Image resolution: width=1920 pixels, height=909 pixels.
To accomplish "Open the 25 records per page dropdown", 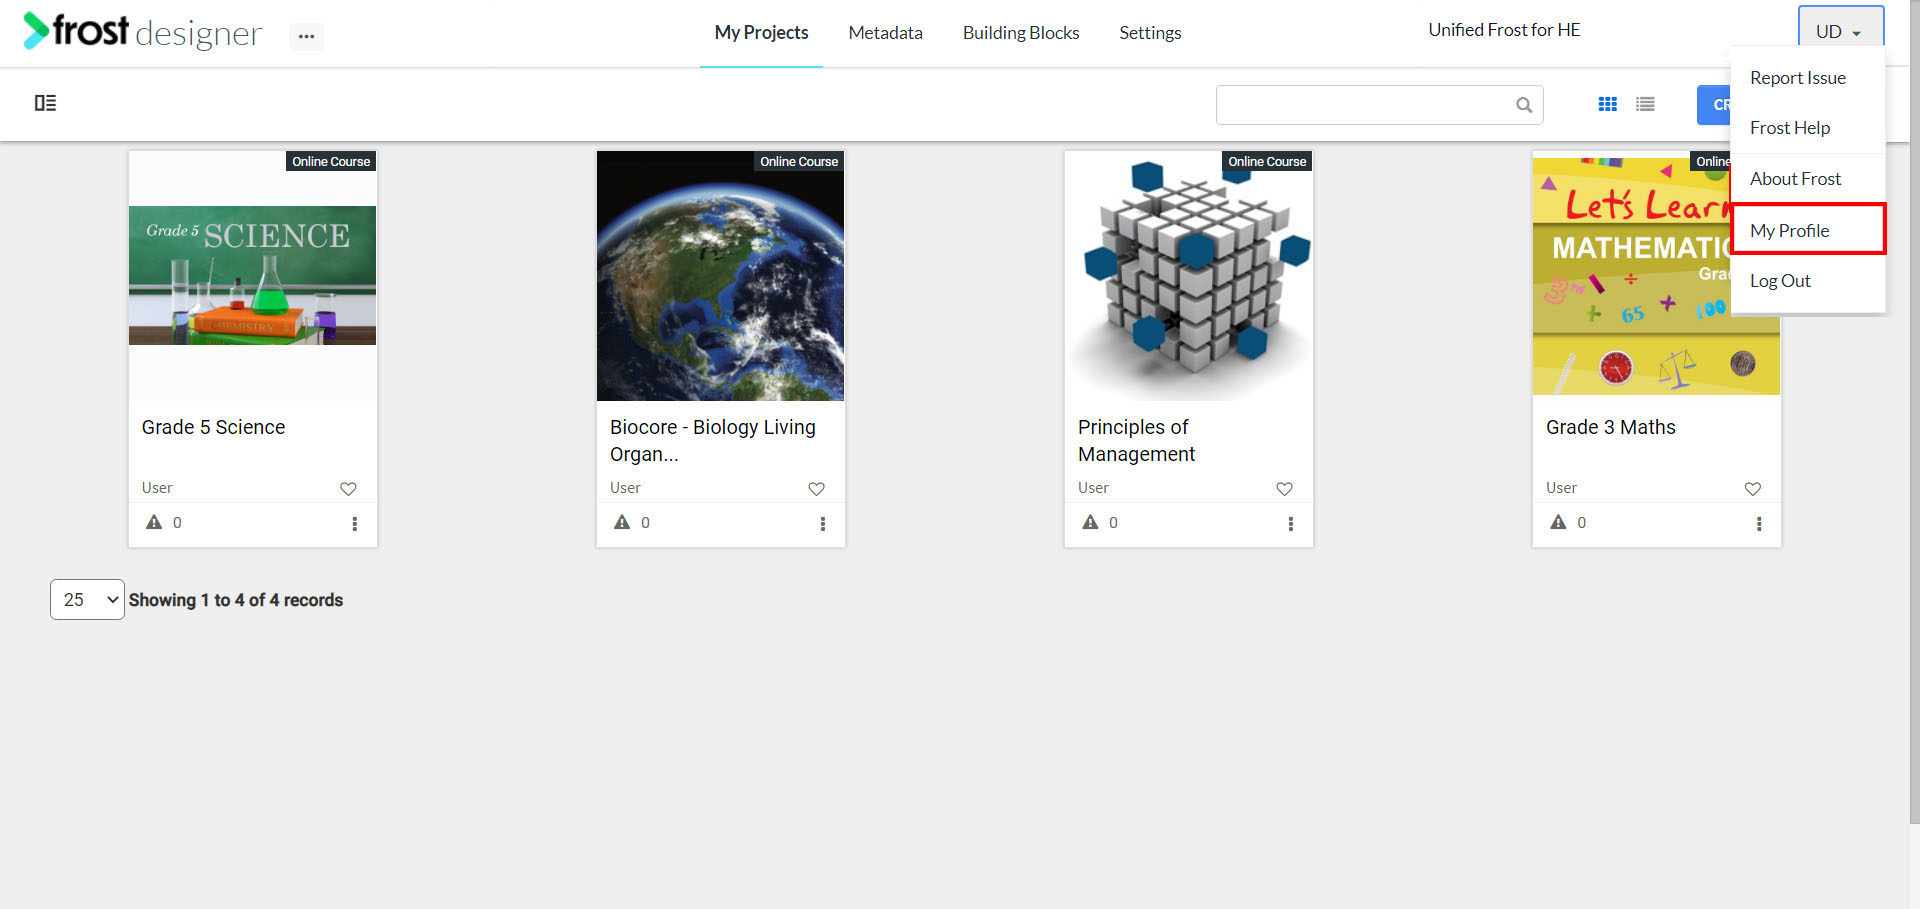I will tap(87, 600).
